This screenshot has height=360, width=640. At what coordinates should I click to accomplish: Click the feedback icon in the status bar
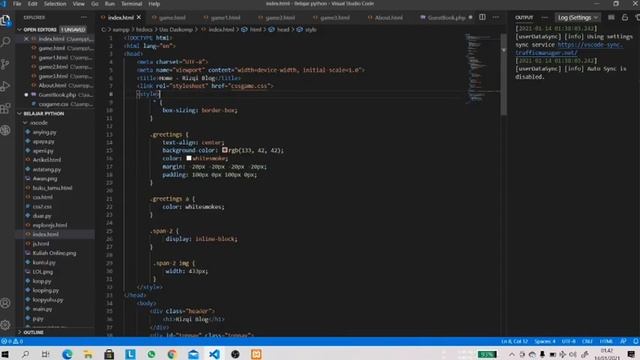click(x=623, y=341)
